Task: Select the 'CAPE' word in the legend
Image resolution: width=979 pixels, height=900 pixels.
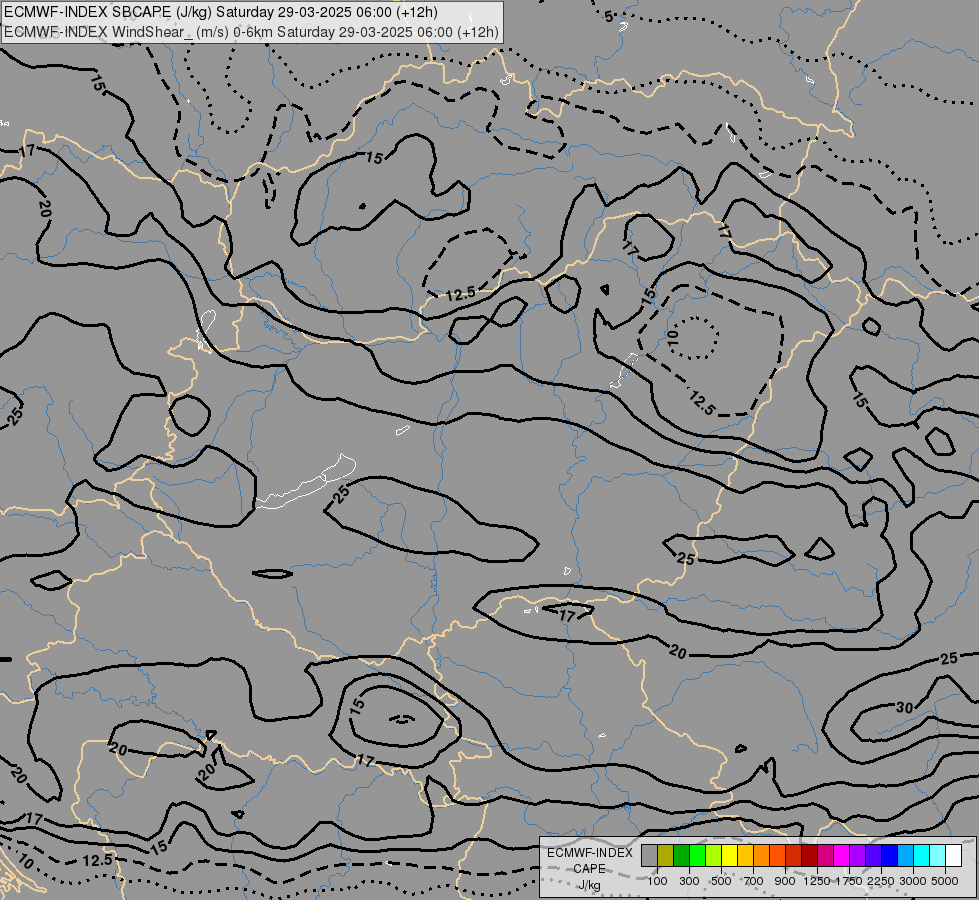Action: pos(589,869)
